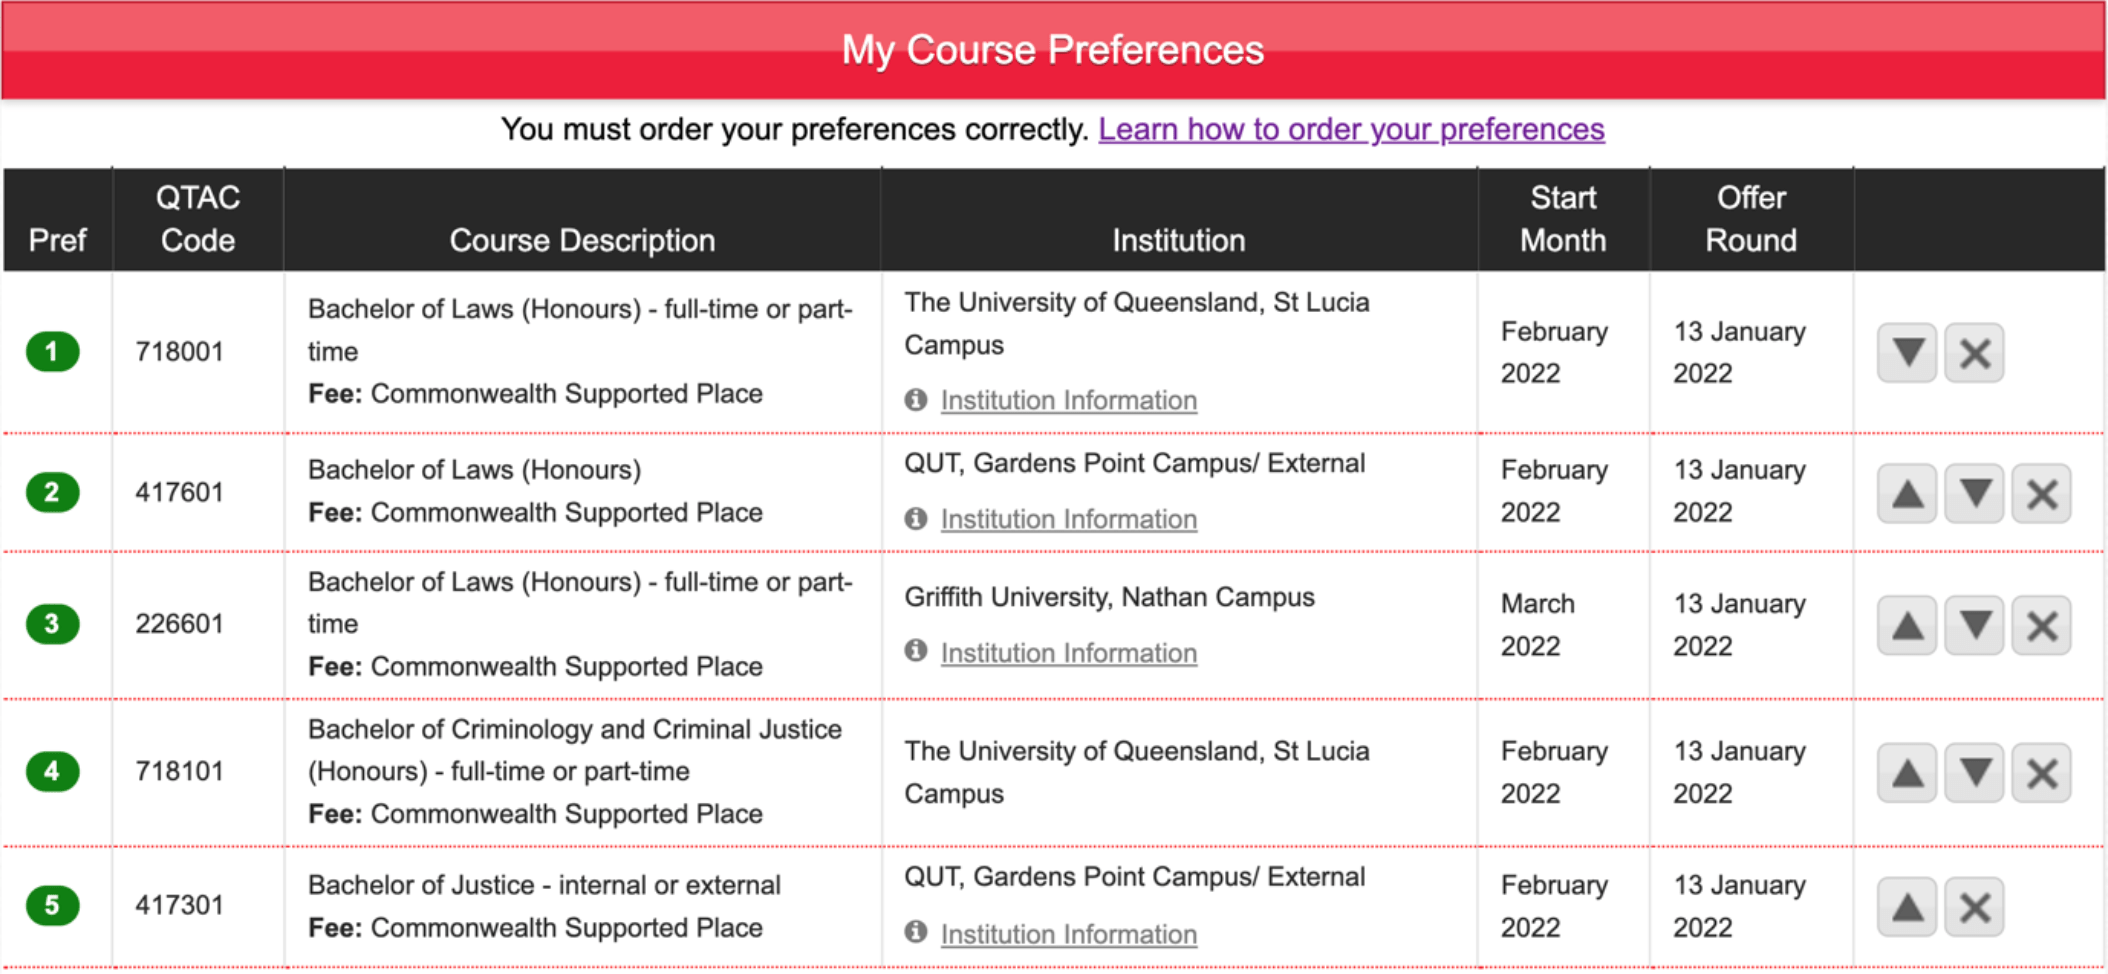Open Institution Information for preference 1 UQ

tap(1068, 401)
